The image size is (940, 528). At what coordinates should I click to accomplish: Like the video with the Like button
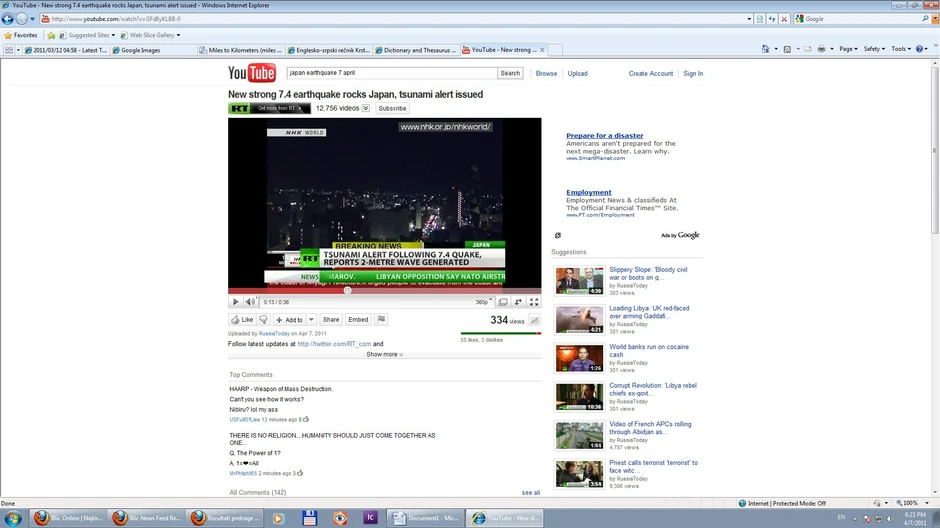(242, 320)
